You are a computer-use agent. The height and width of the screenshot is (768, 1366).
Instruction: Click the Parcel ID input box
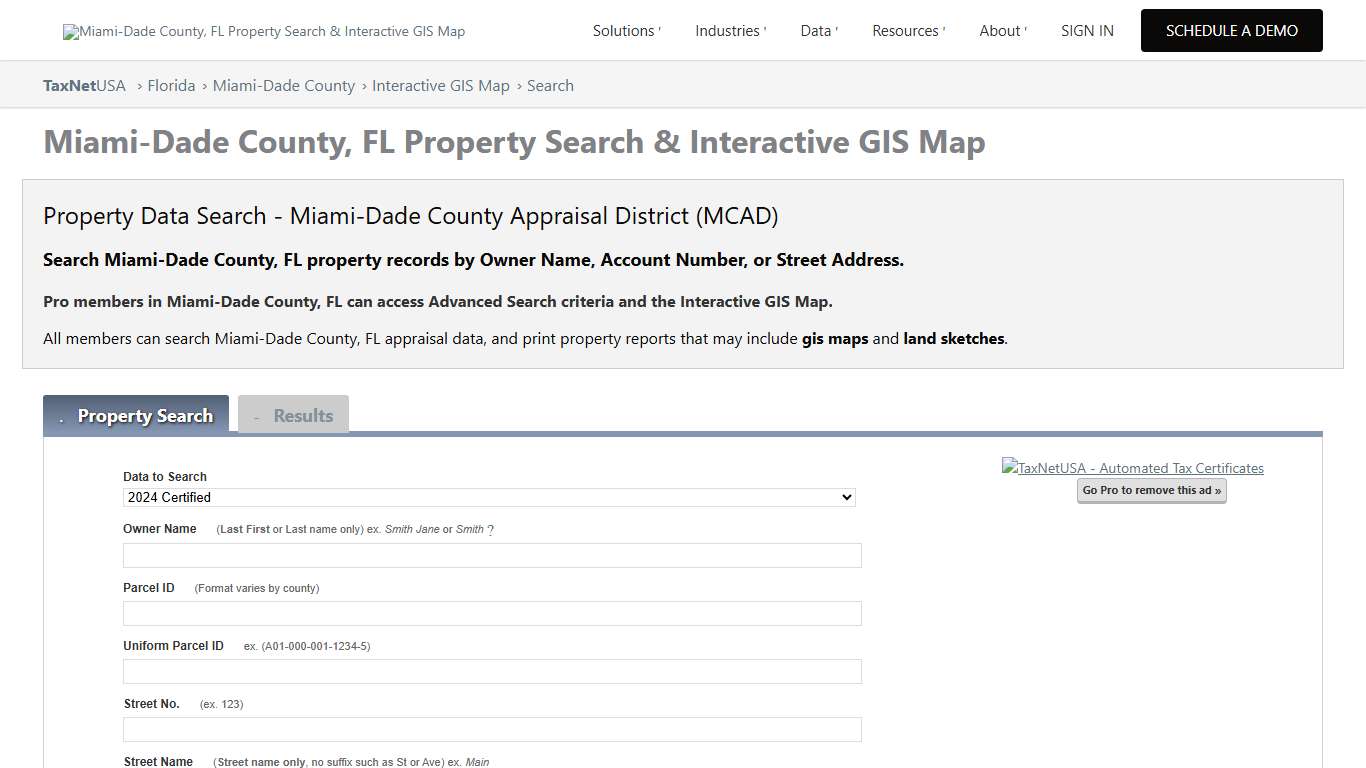click(490, 613)
